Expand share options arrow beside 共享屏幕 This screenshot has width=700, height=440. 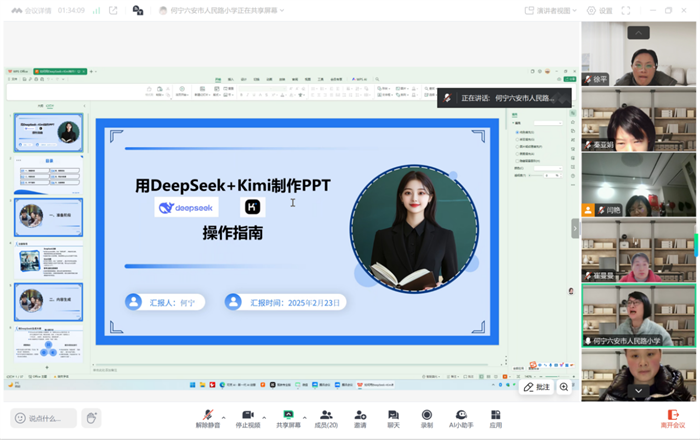[304, 418]
